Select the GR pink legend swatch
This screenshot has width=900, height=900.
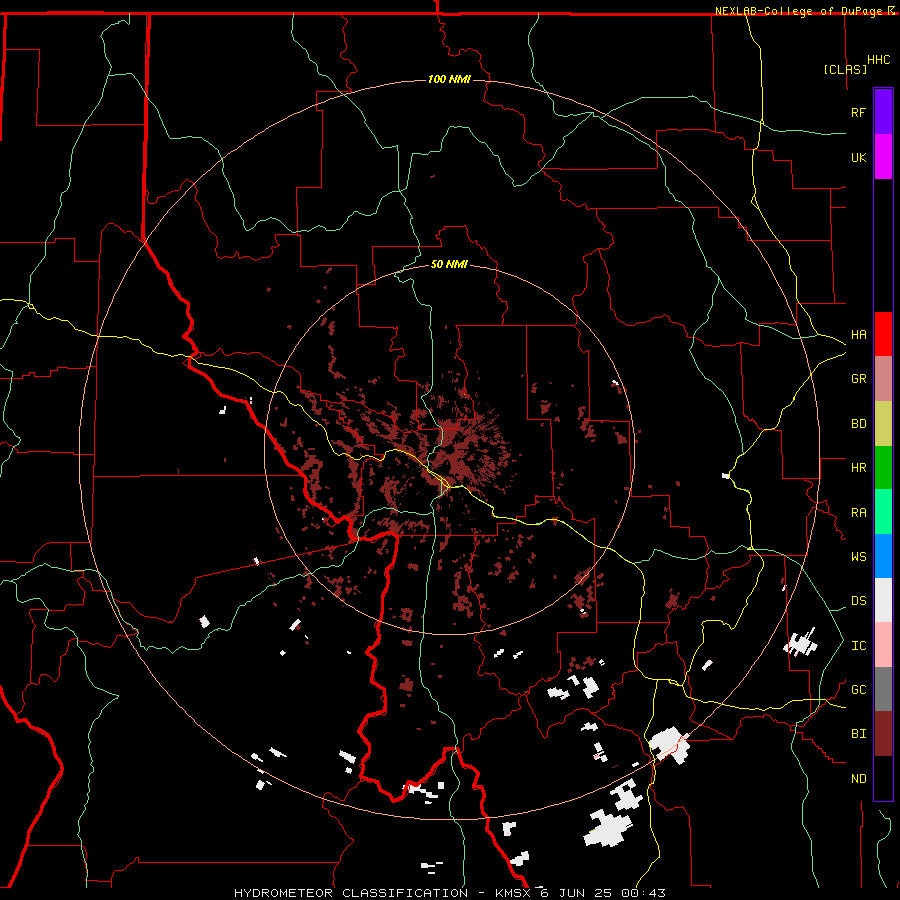883,379
